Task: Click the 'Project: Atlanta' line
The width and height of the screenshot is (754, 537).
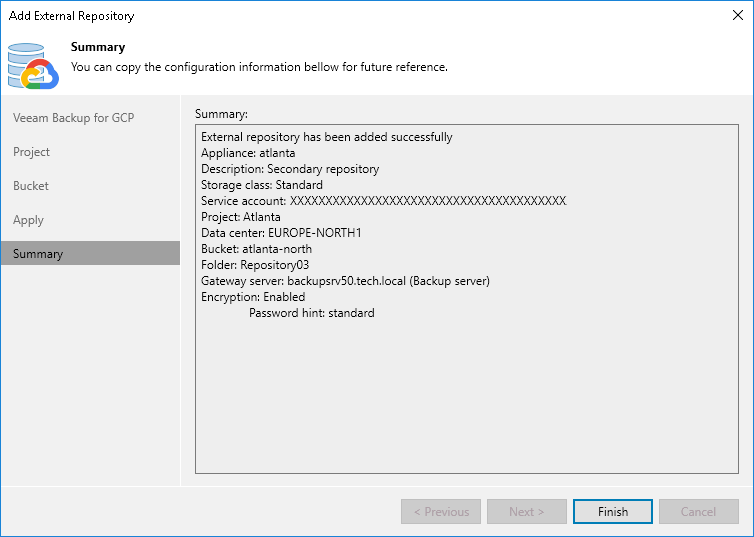Action: [x=240, y=217]
